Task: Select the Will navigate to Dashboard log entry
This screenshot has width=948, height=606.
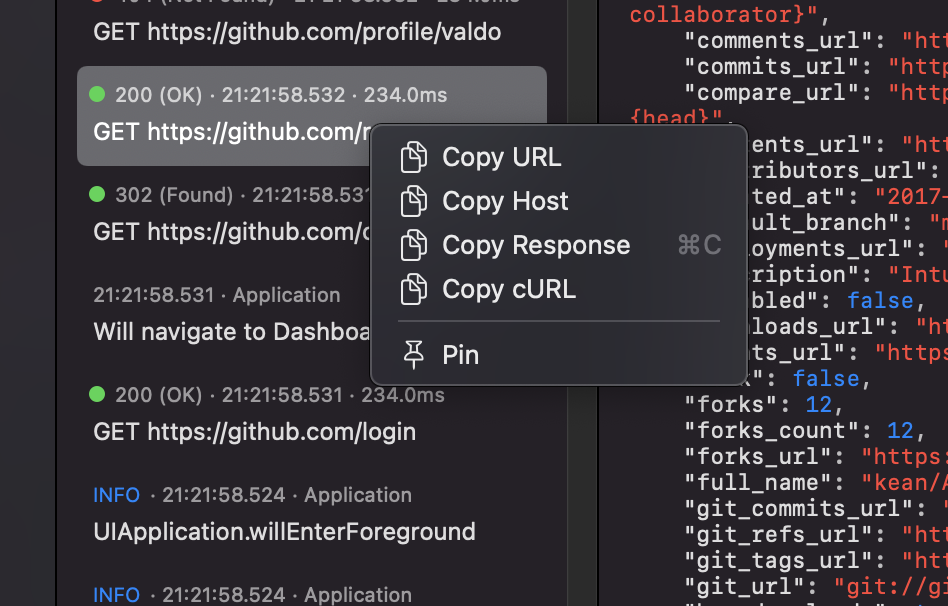Action: point(232,332)
